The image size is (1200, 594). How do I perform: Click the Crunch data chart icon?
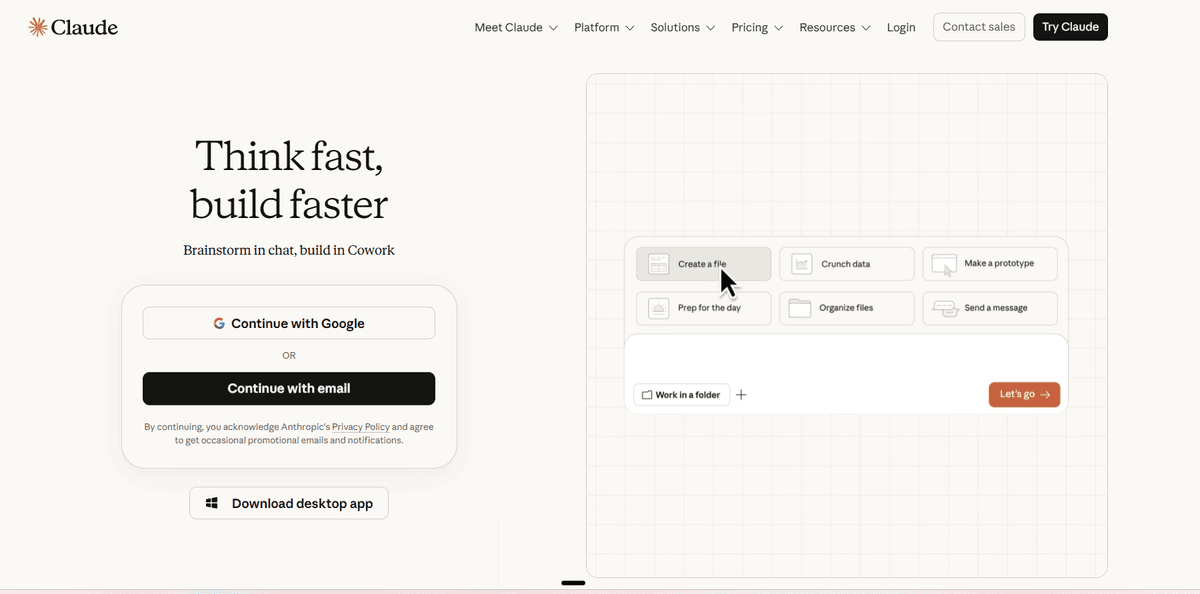pos(801,264)
